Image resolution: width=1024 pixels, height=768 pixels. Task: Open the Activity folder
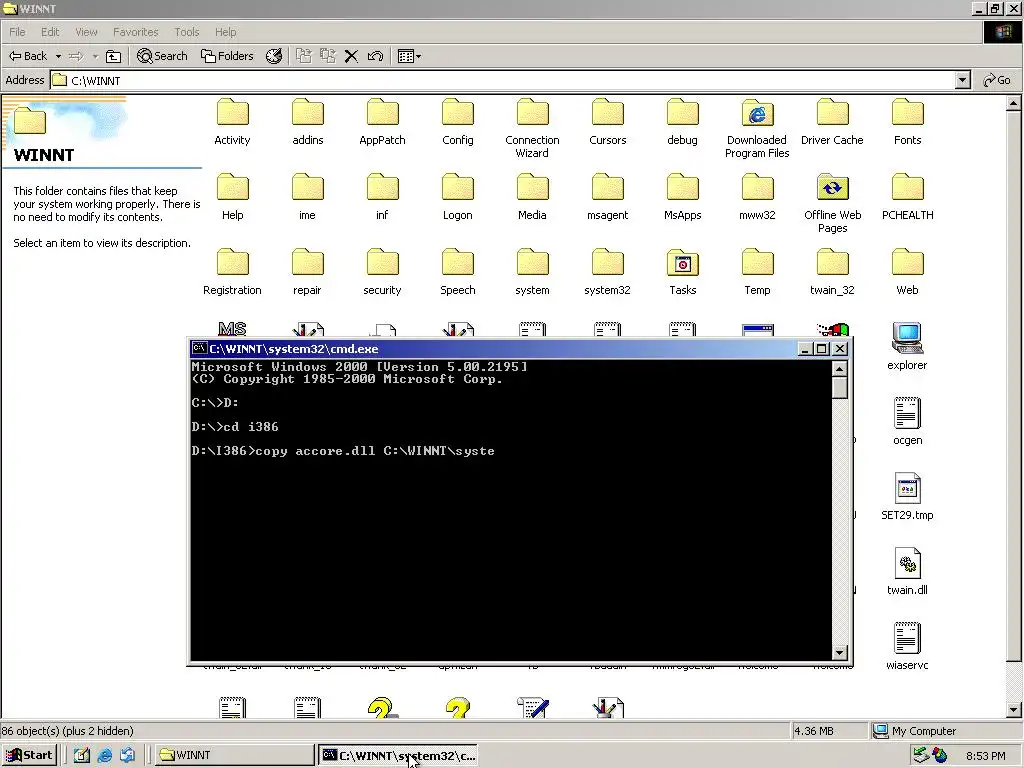coord(232,123)
